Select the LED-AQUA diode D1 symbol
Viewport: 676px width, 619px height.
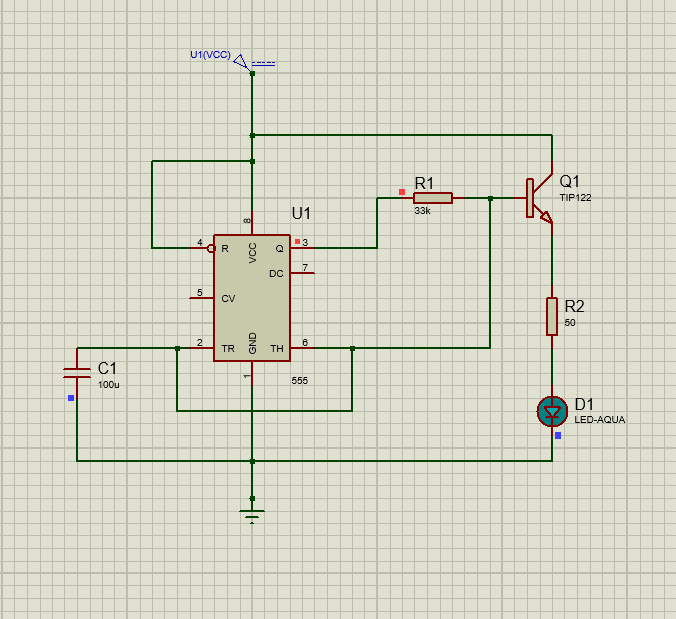[x=552, y=411]
